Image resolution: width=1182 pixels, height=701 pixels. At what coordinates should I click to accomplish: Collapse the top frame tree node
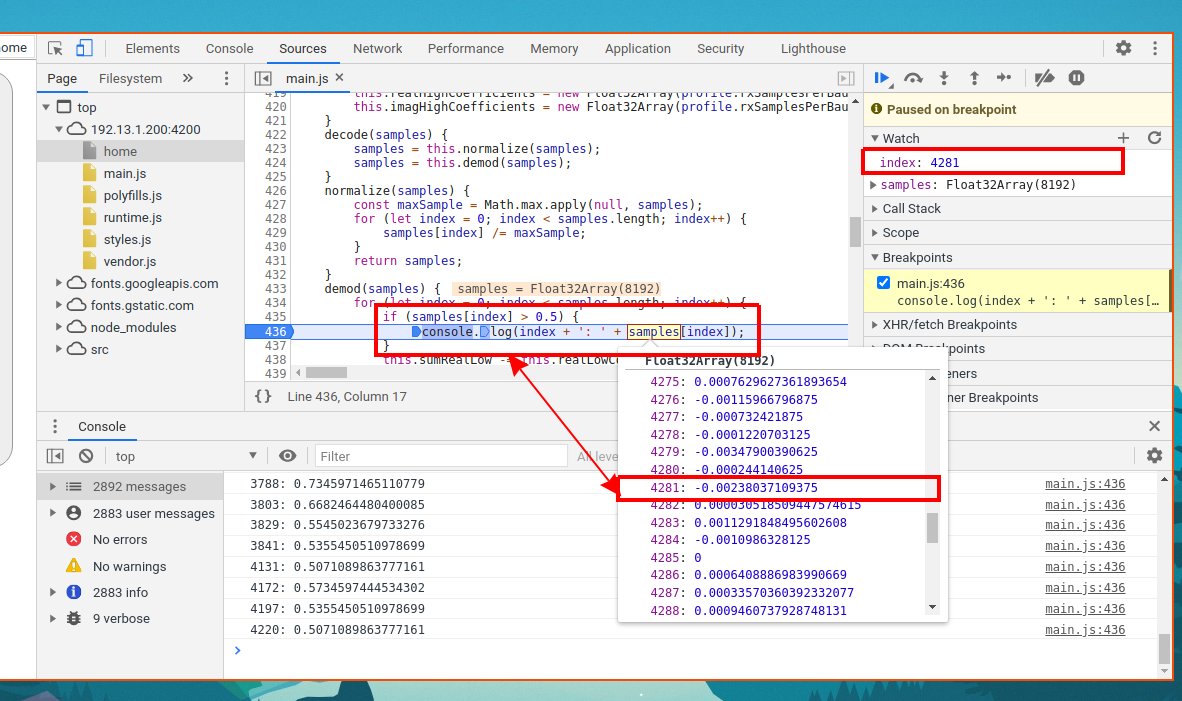[47, 108]
